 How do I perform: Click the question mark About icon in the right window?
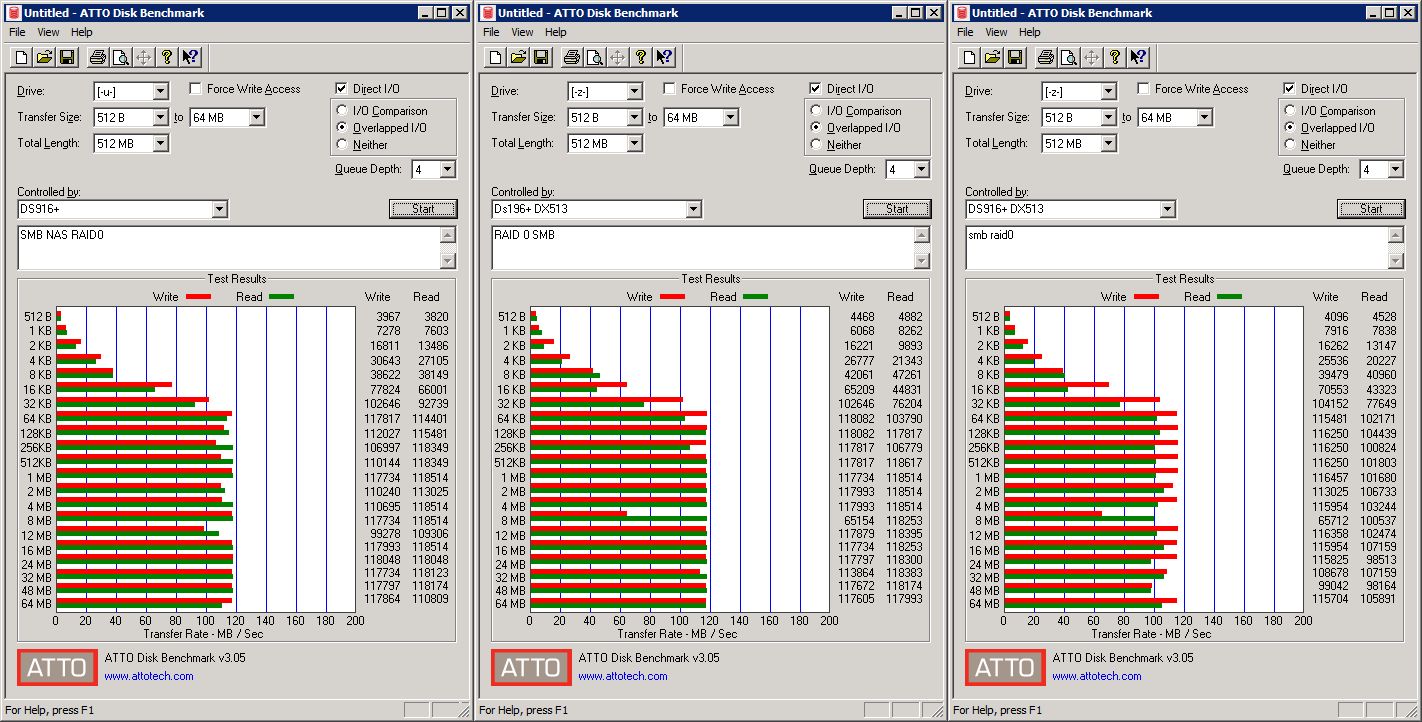tap(1114, 57)
